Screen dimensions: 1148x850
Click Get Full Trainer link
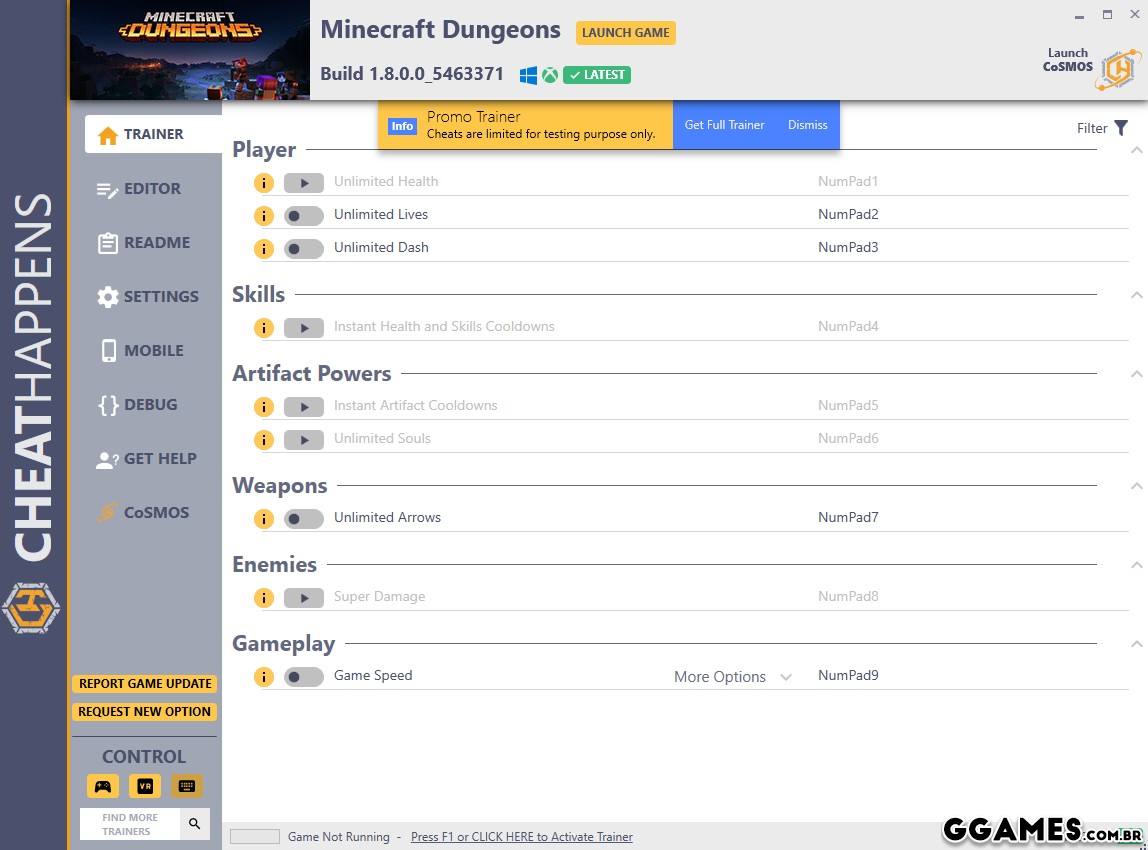[x=724, y=125]
